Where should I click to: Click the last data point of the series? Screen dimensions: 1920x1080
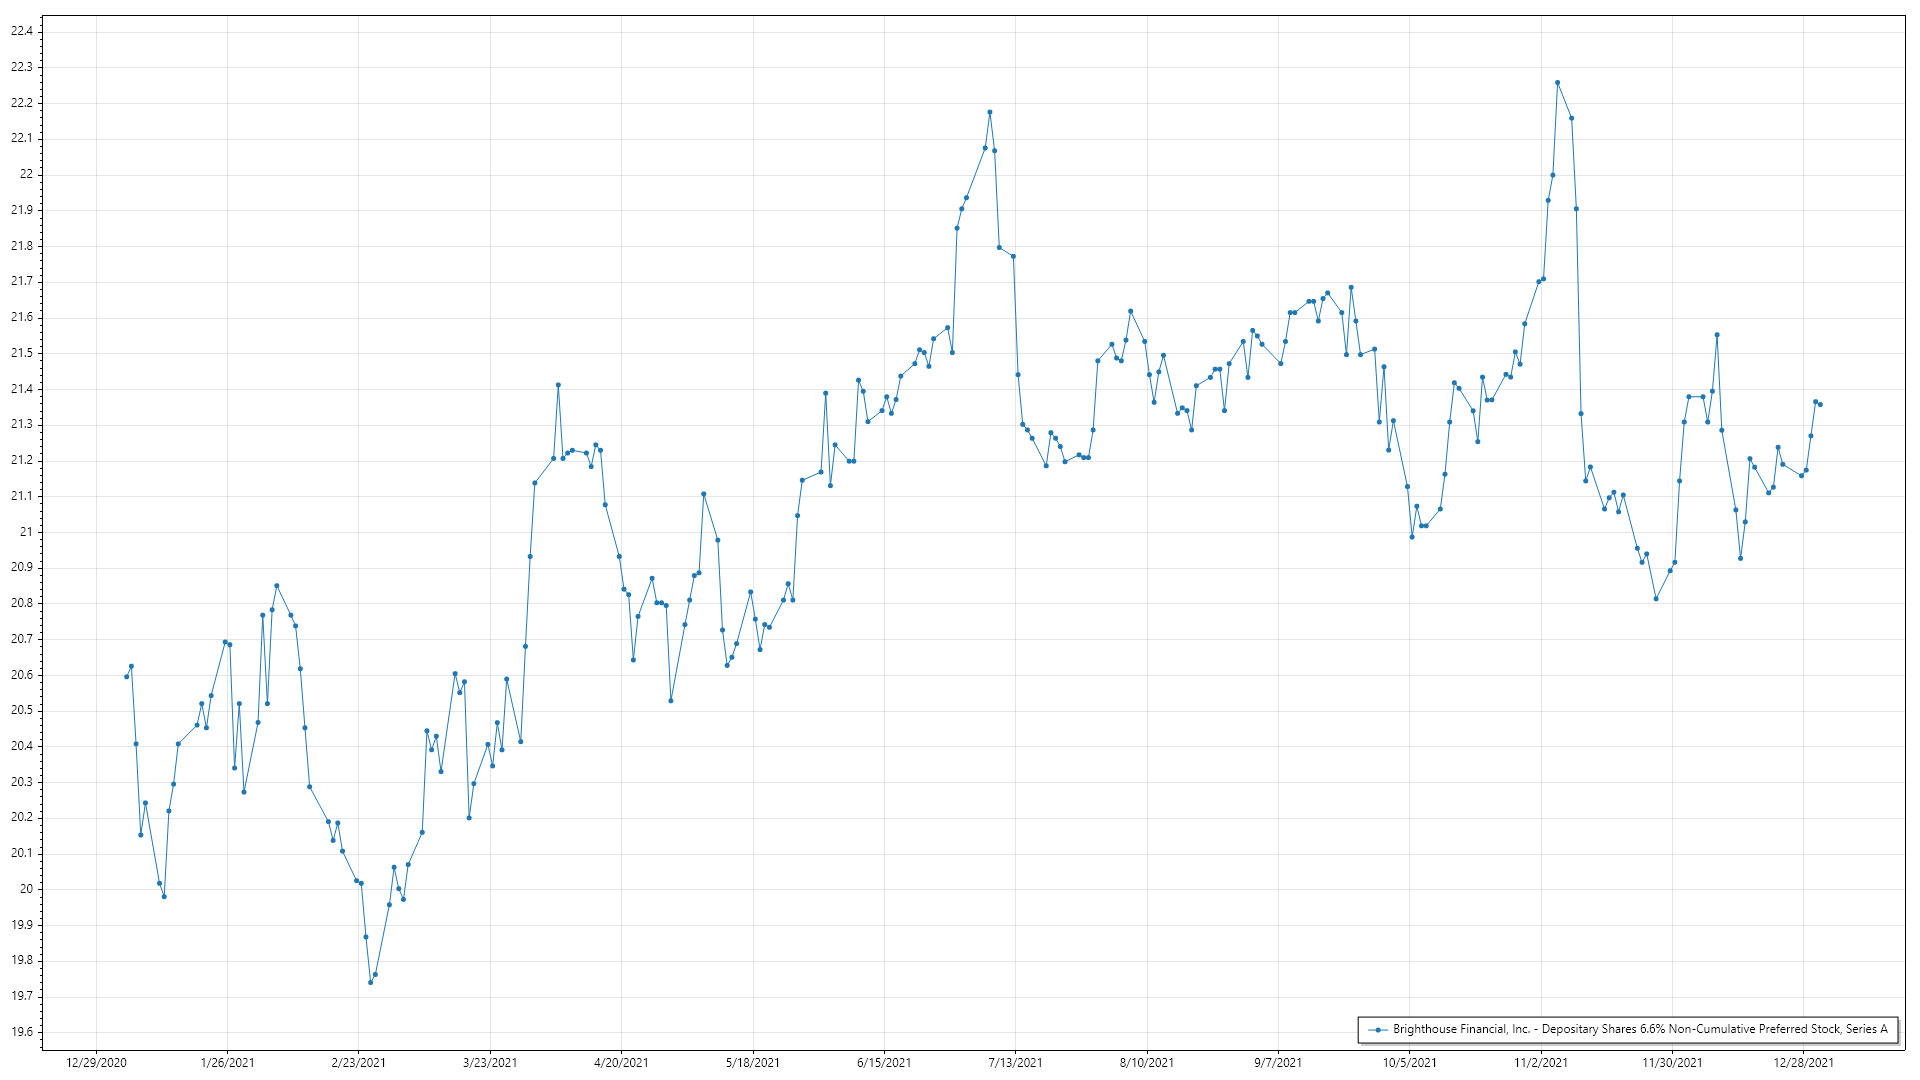[1820, 405]
